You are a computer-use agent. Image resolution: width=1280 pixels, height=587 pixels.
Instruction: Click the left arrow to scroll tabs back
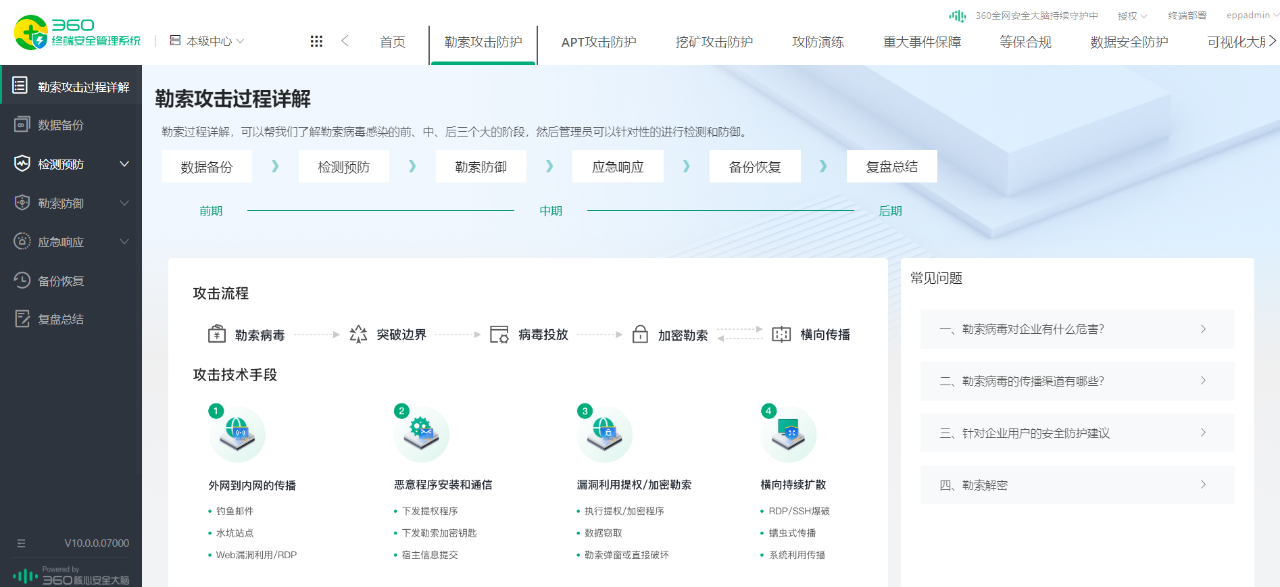click(x=345, y=41)
